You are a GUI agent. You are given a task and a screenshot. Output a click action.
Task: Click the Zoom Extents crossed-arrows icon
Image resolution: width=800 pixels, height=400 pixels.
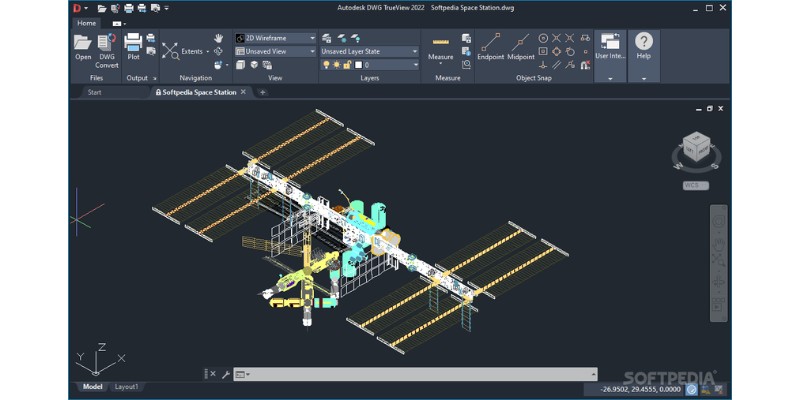170,51
